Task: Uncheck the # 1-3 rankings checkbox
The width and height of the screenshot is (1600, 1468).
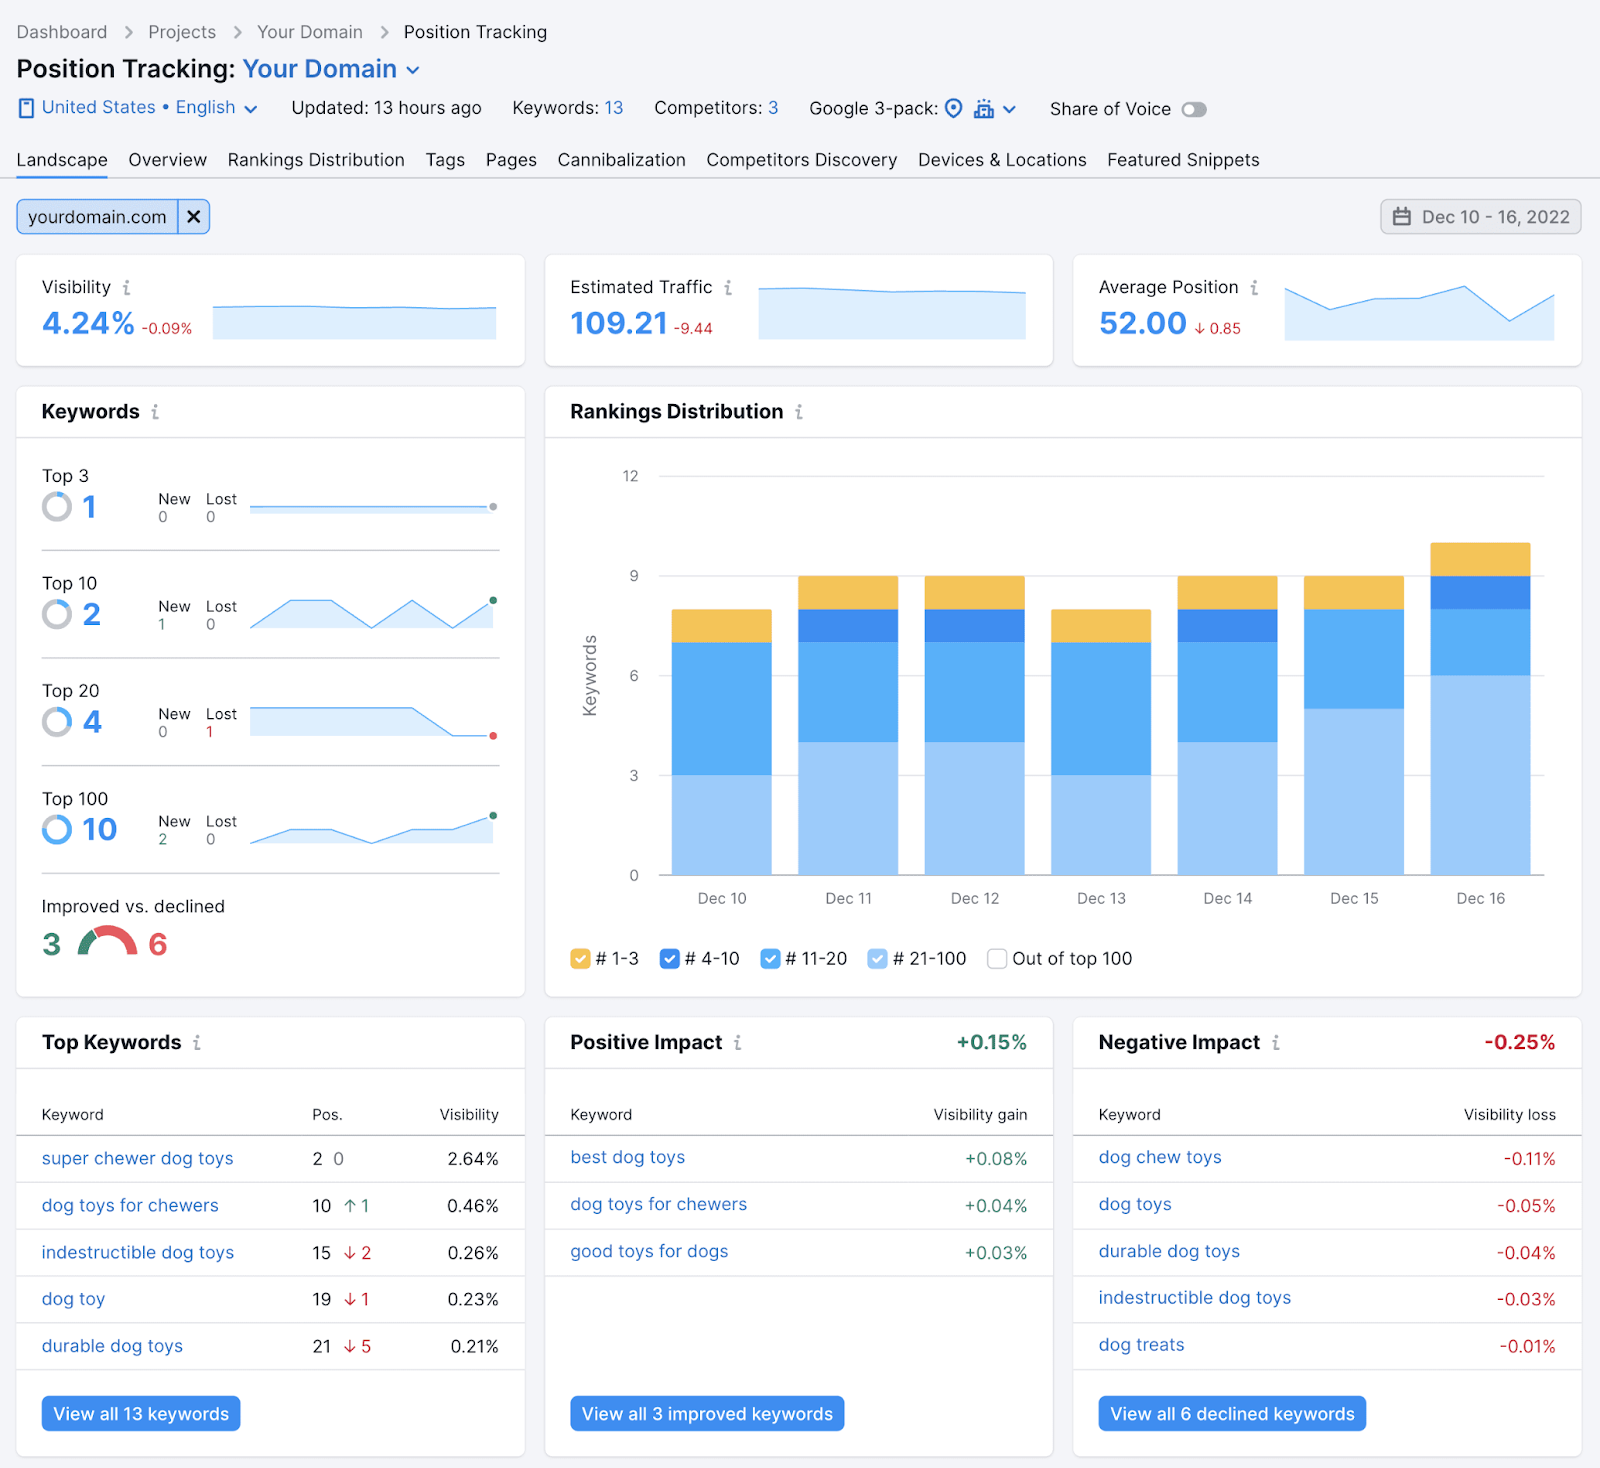Action: pos(579,958)
